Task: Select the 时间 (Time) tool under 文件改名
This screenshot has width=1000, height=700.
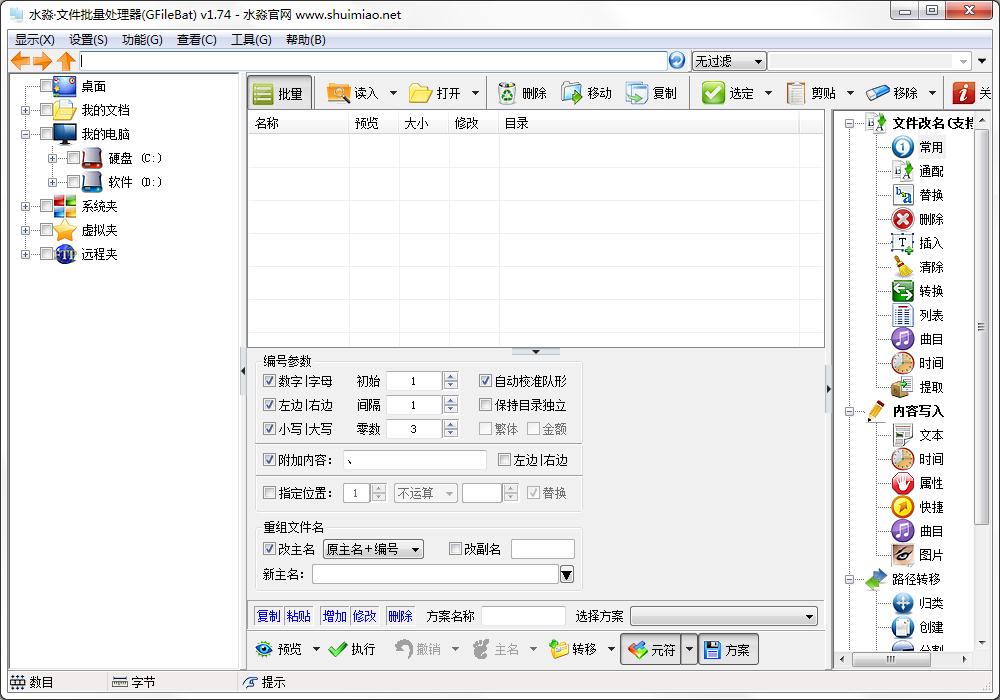Action: point(921,363)
